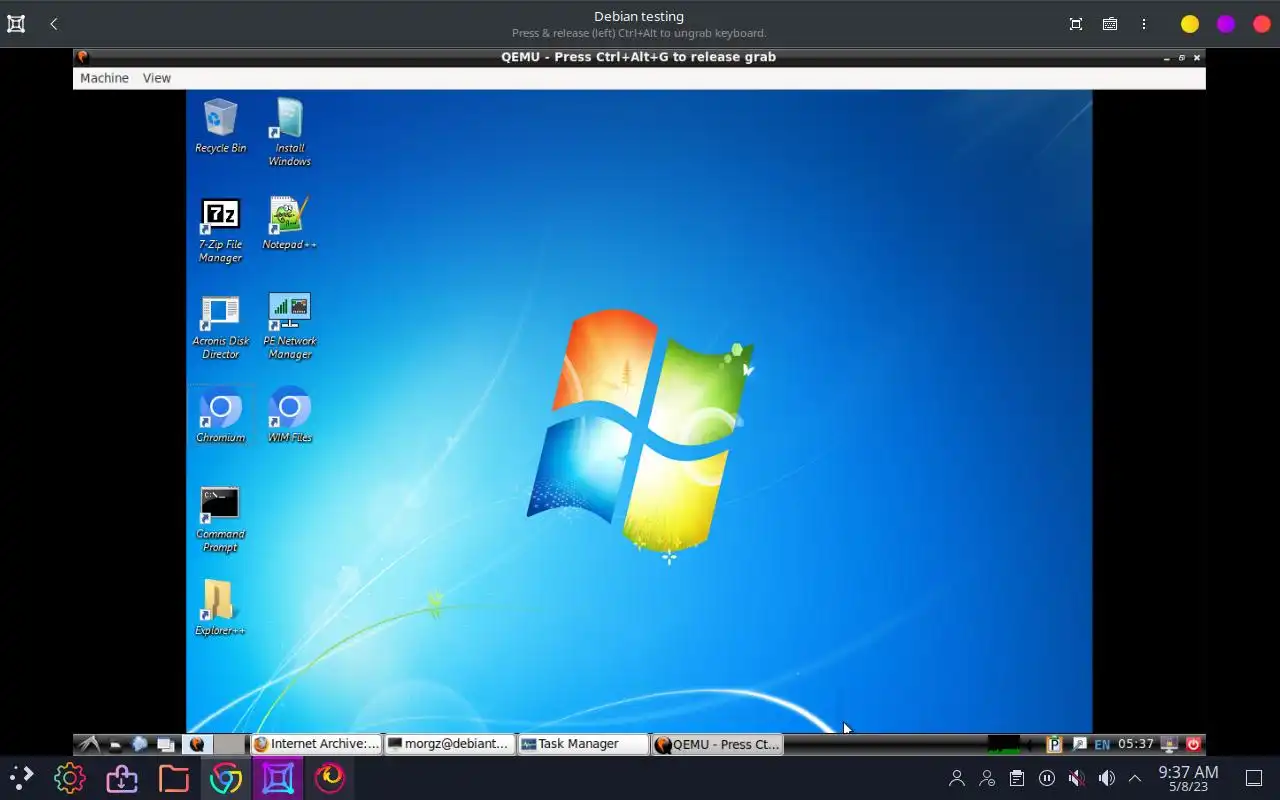Open the Notepad++ desktop shortcut
Image resolution: width=1280 pixels, height=800 pixels.
[289, 223]
